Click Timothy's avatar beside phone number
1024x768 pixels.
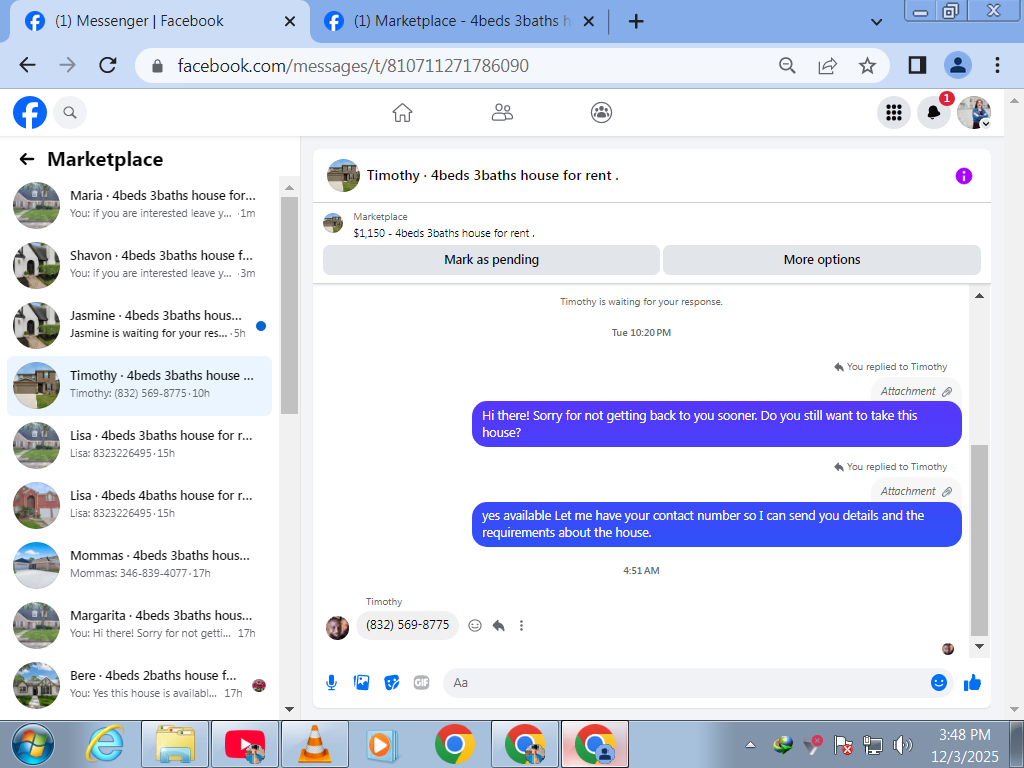[x=337, y=628]
